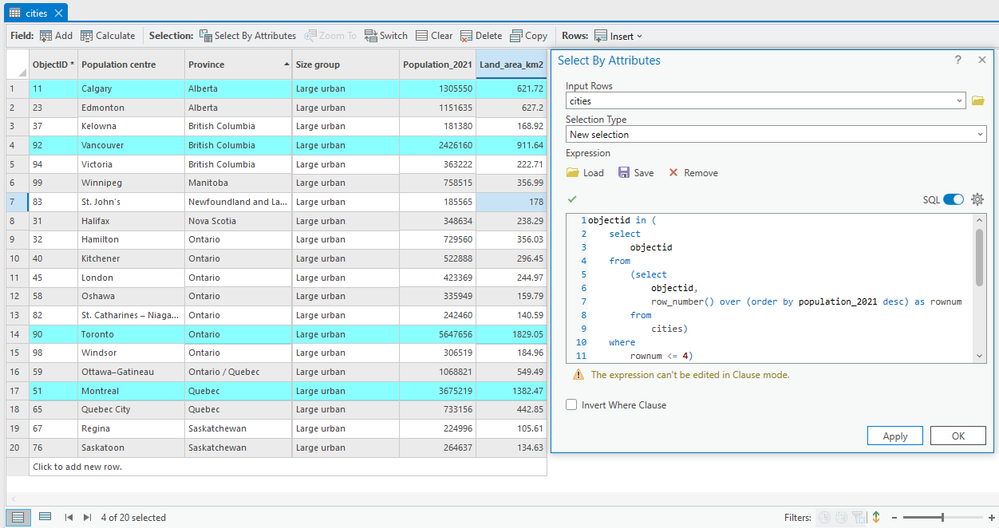Enable Invert Where Clause checkbox

[x=572, y=405]
